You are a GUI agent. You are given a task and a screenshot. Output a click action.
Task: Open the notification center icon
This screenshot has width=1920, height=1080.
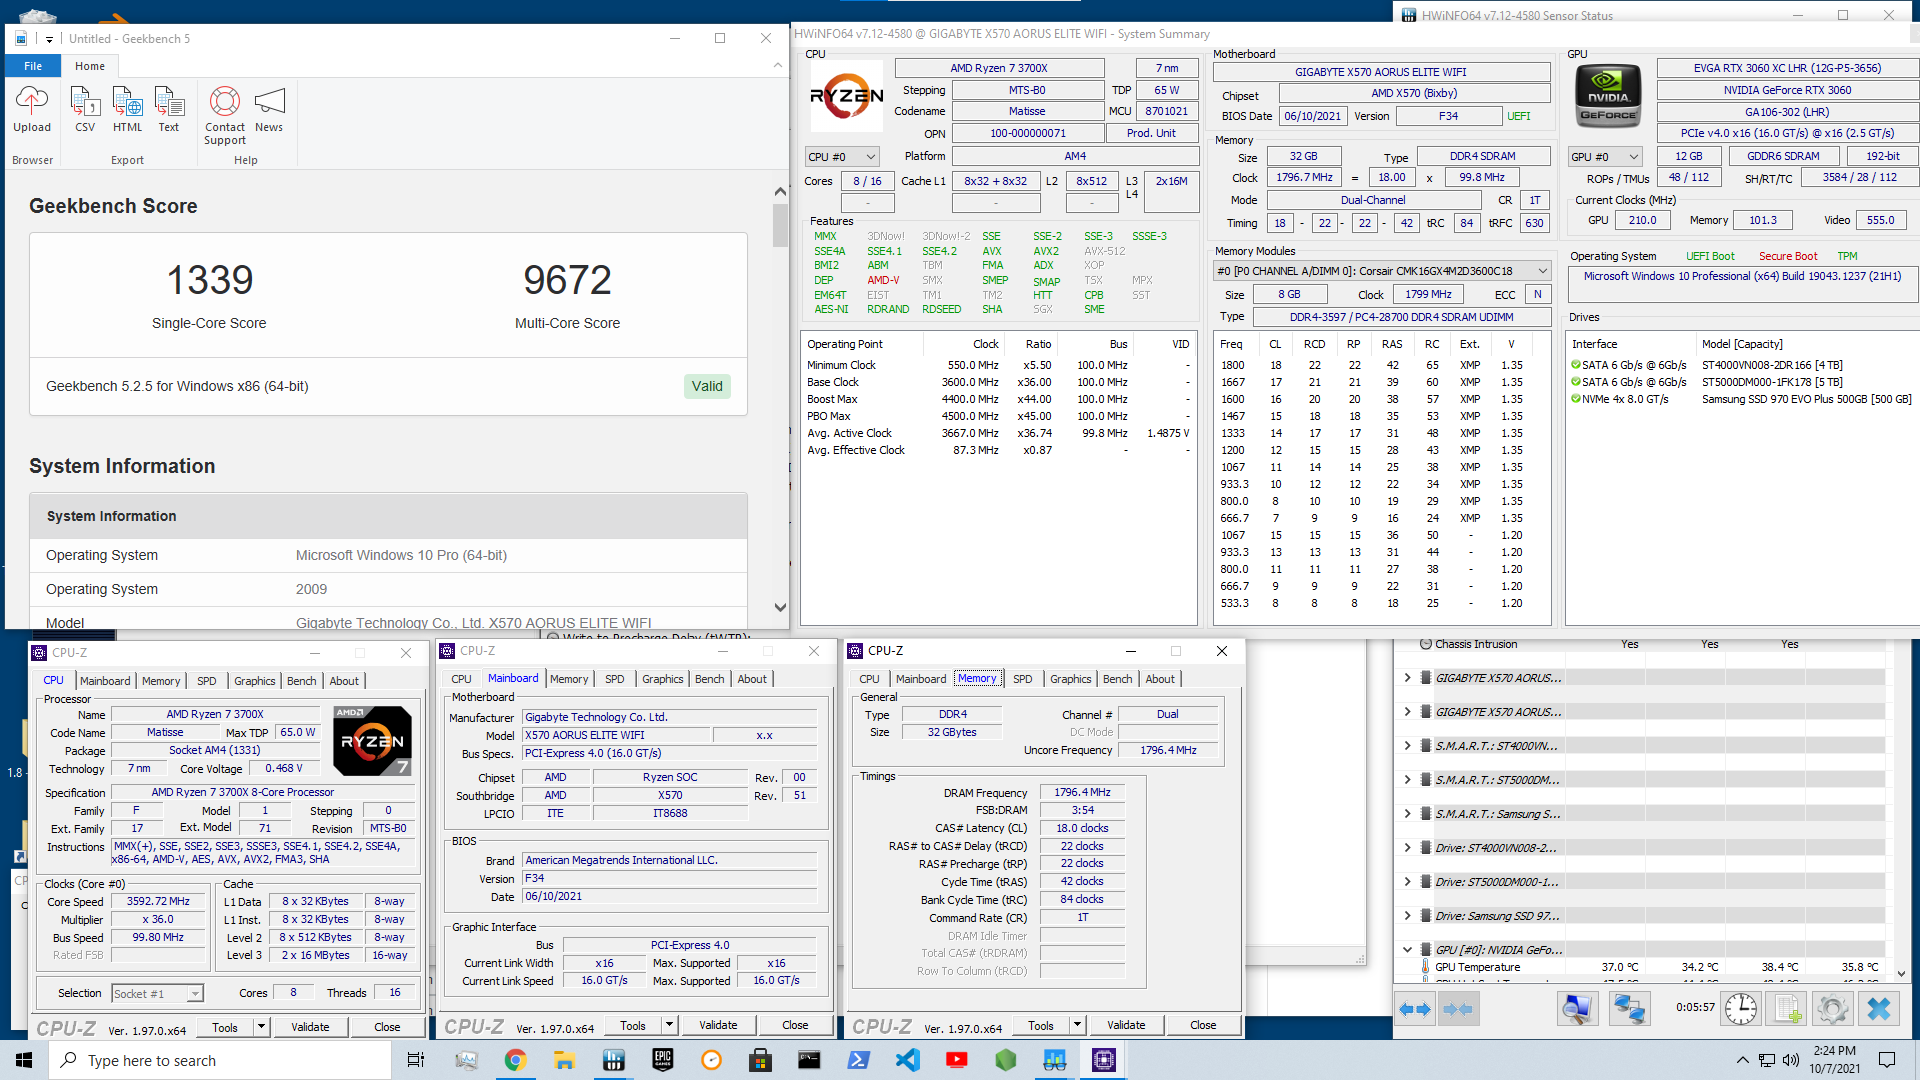(x=1887, y=1060)
